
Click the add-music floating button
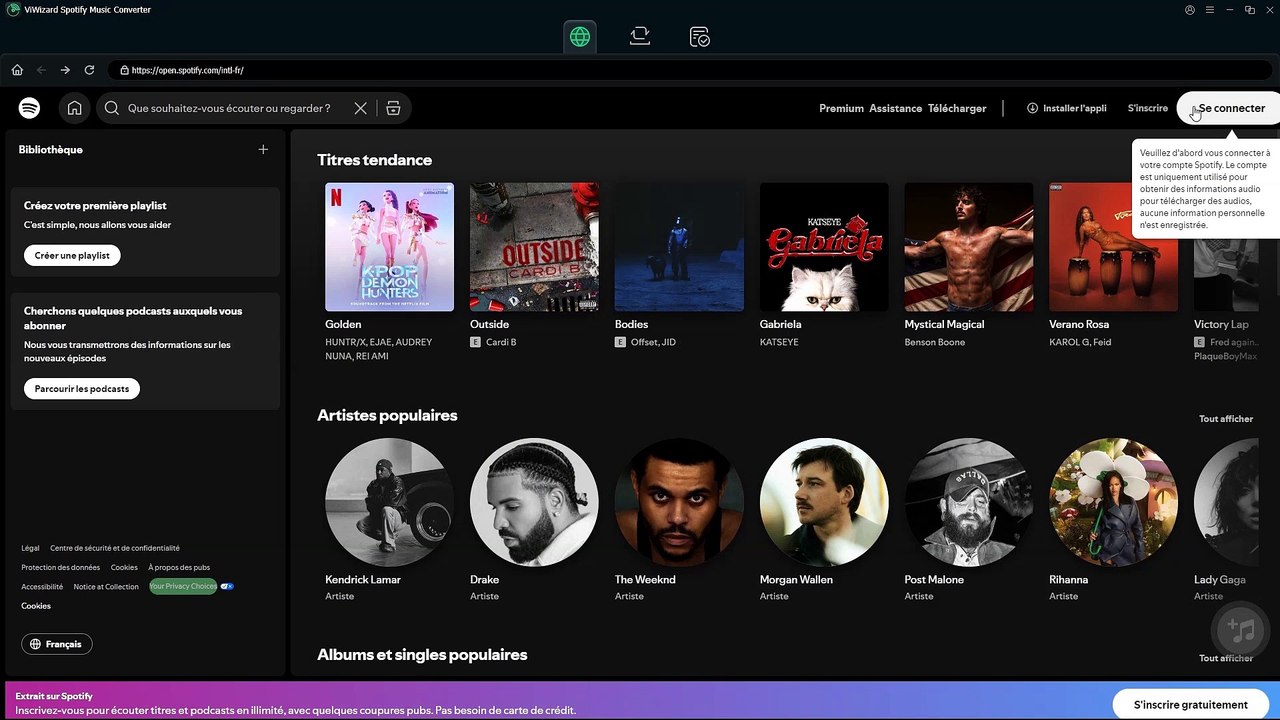pyautogui.click(x=1240, y=630)
